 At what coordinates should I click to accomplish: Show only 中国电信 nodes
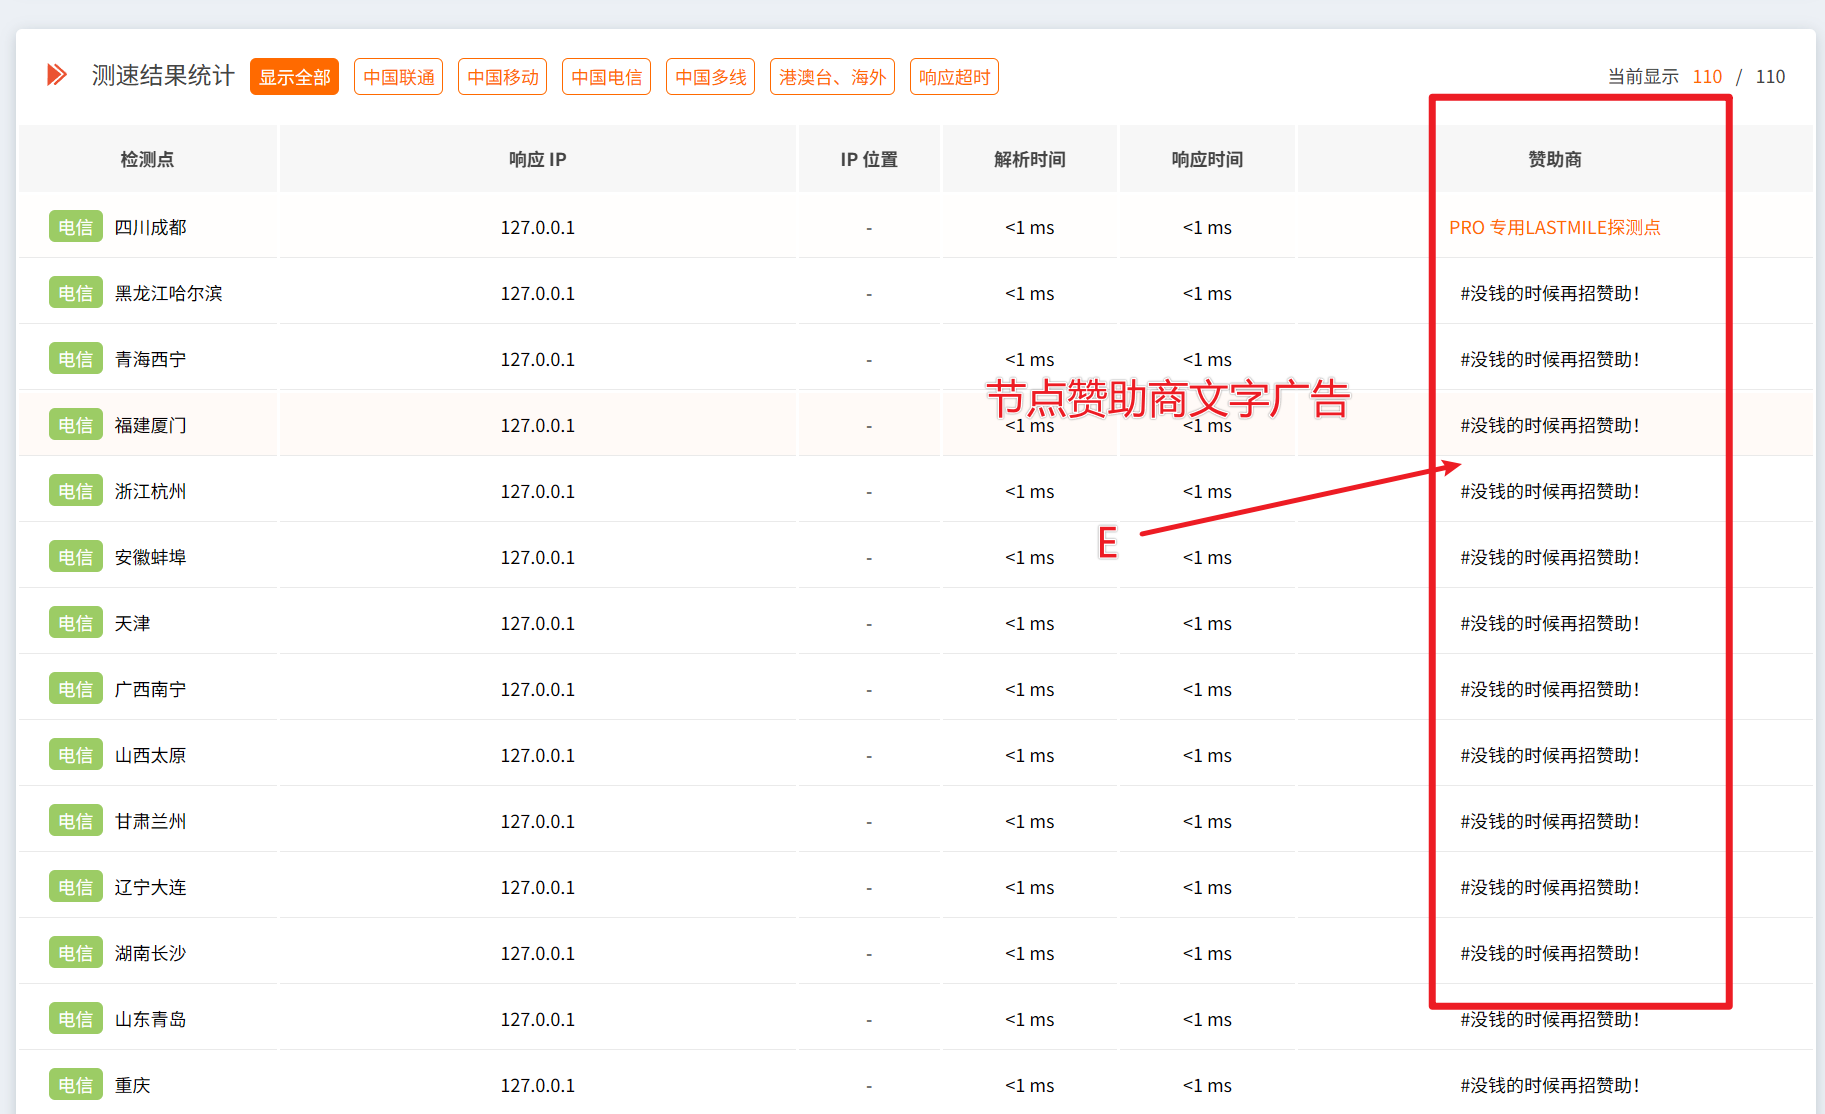pyautogui.click(x=606, y=77)
